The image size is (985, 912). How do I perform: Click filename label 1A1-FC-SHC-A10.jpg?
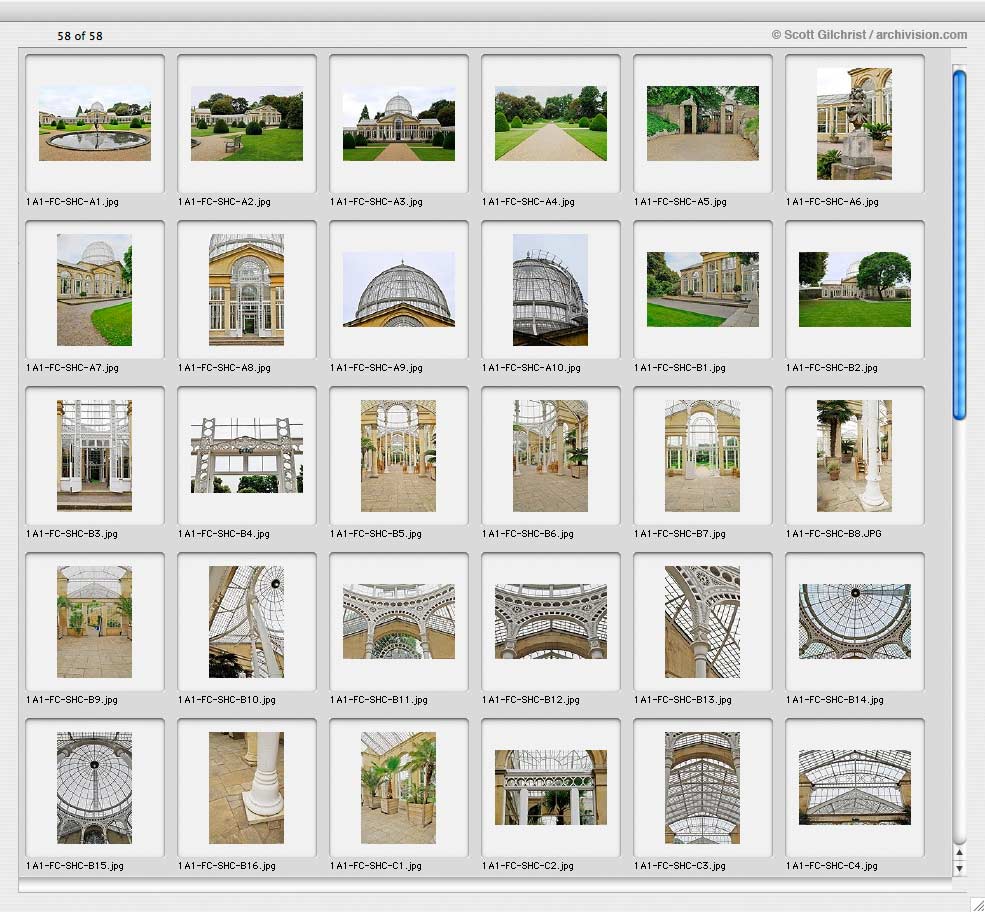pos(531,367)
